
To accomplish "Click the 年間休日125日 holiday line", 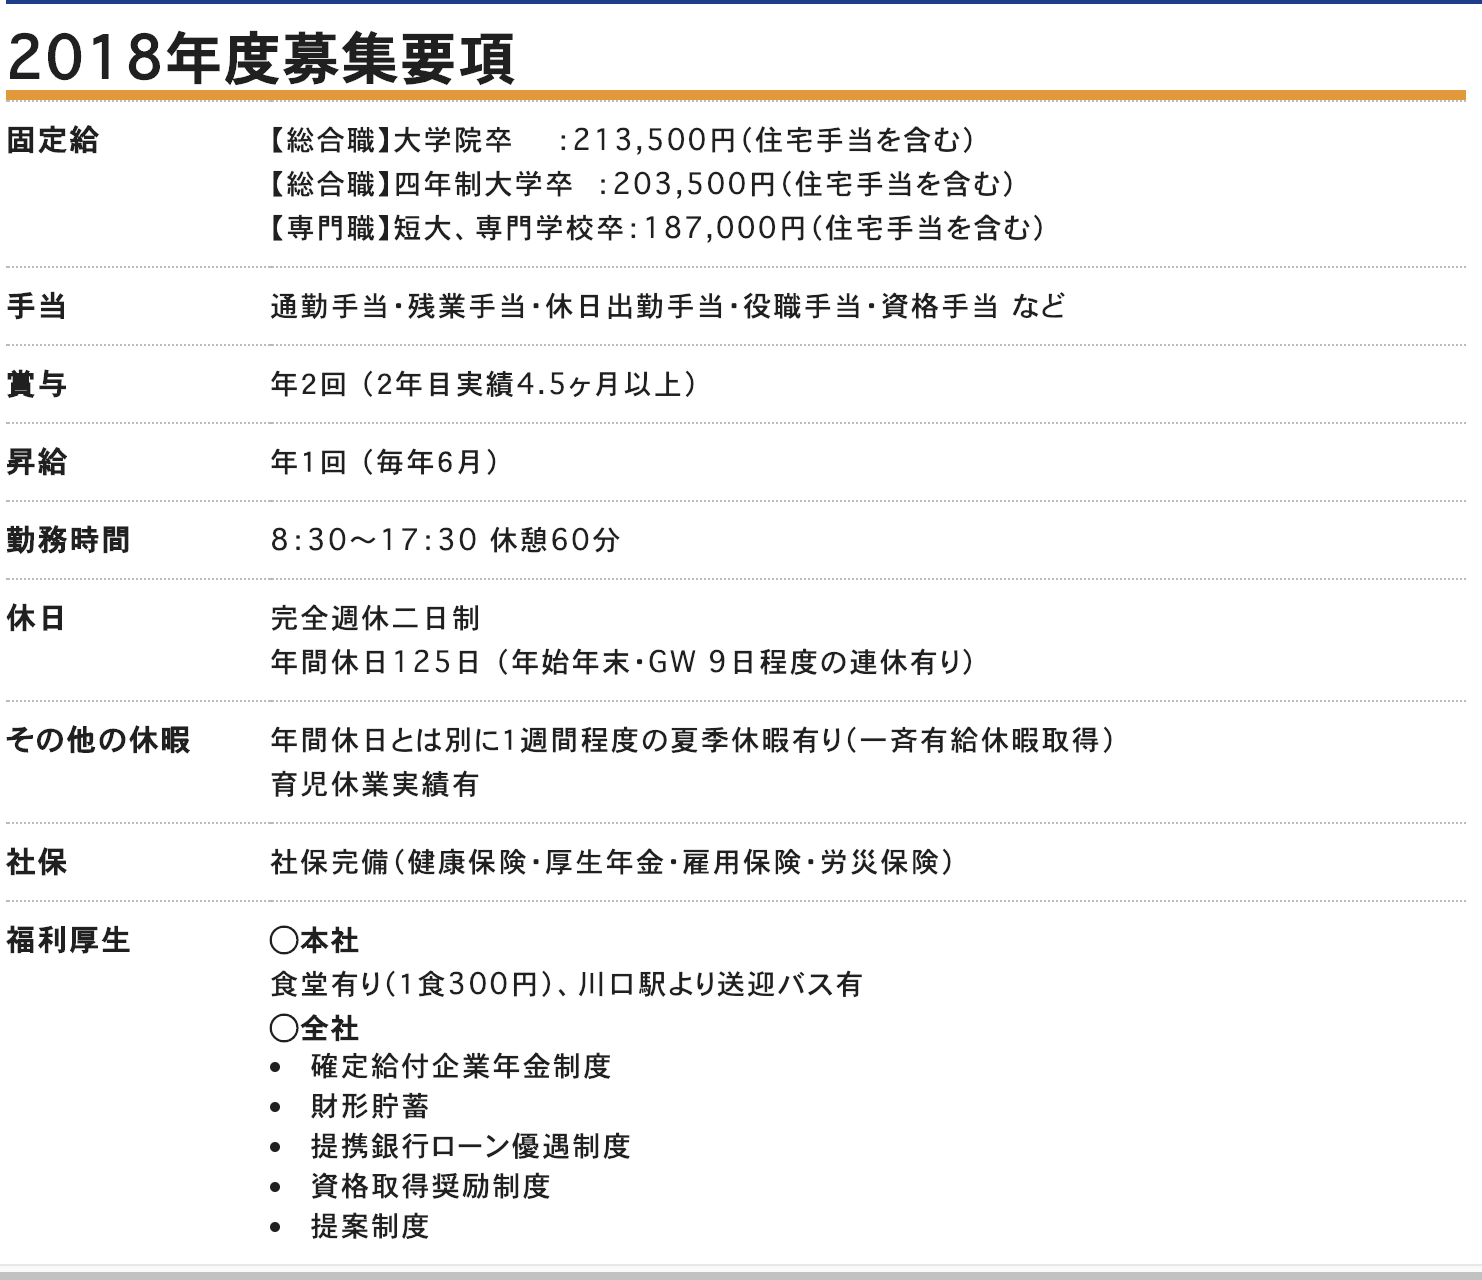I will 621,662.
